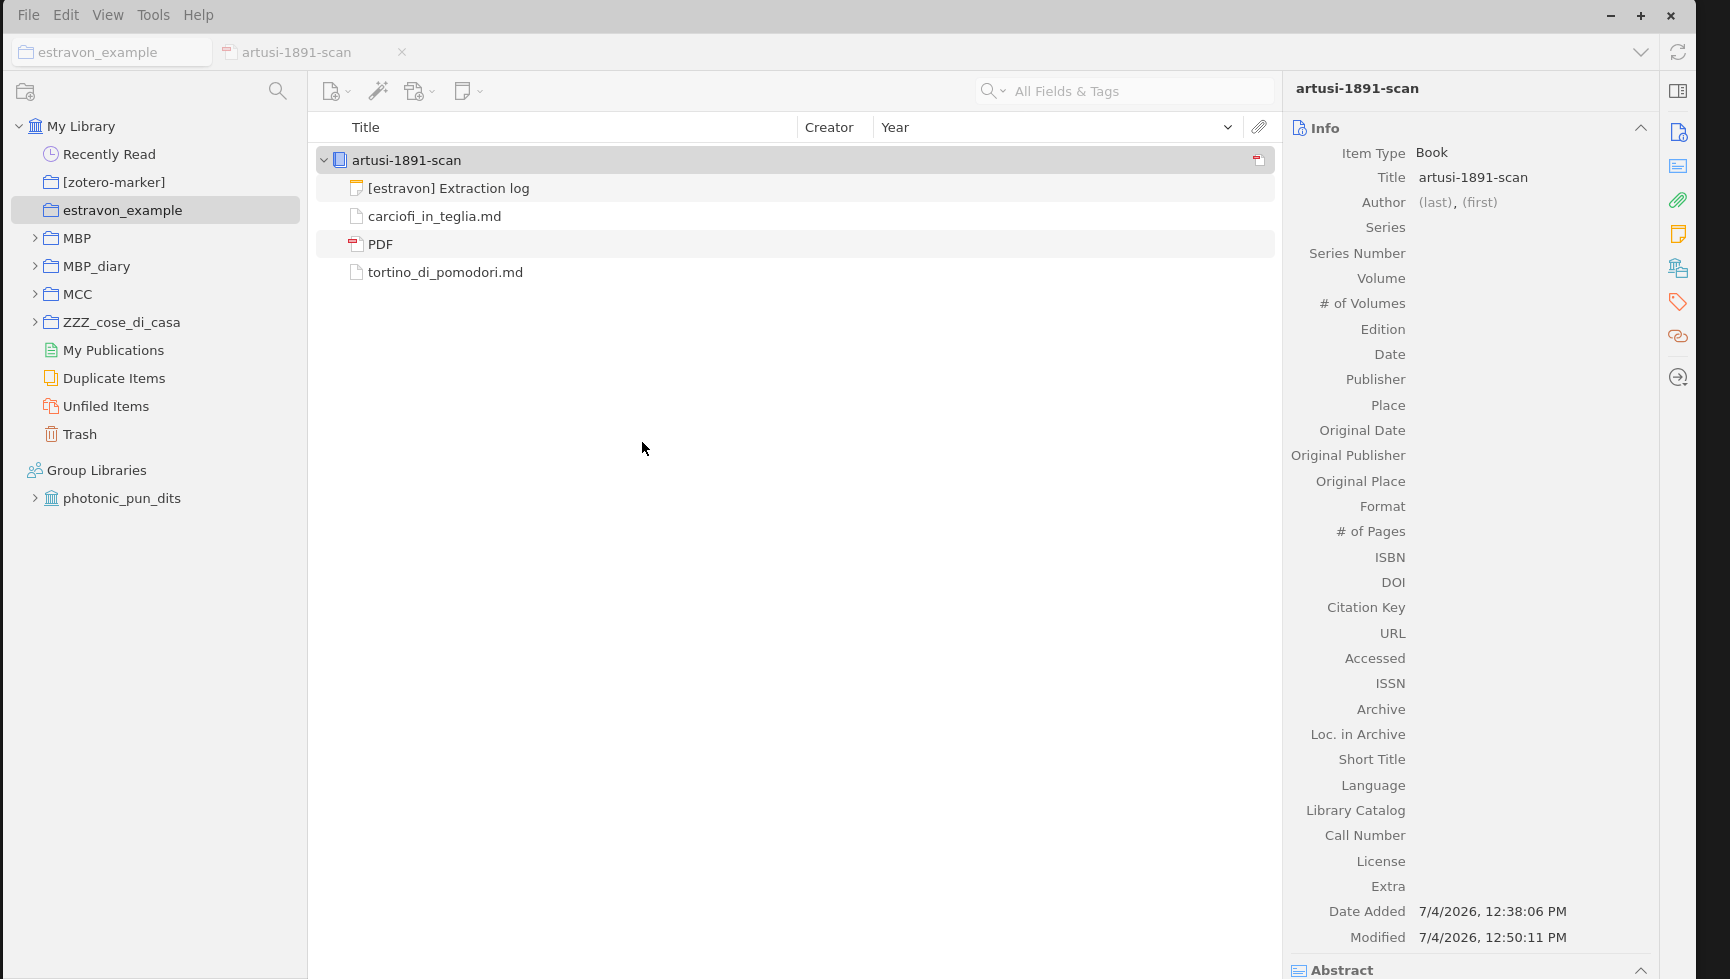The image size is (1730, 979).
Task: Jump to Libraries and Collections side icon
Action: pyautogui.click(x=1678, y=268)
